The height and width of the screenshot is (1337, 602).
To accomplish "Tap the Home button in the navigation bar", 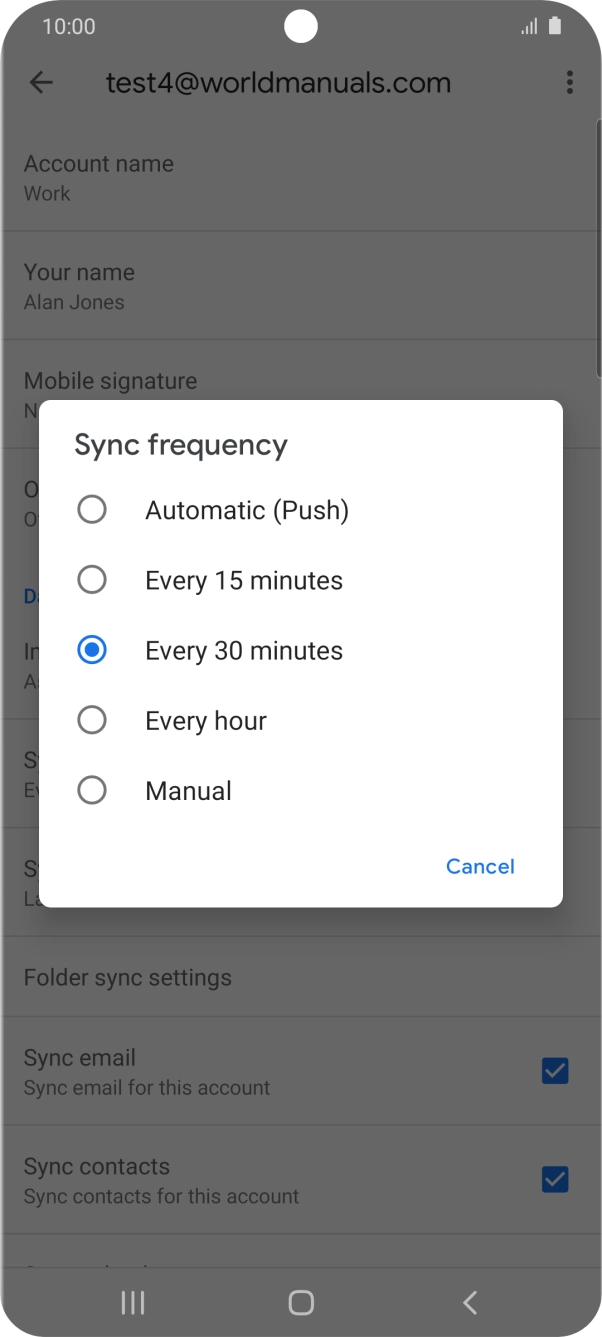I will point(300,1303).
